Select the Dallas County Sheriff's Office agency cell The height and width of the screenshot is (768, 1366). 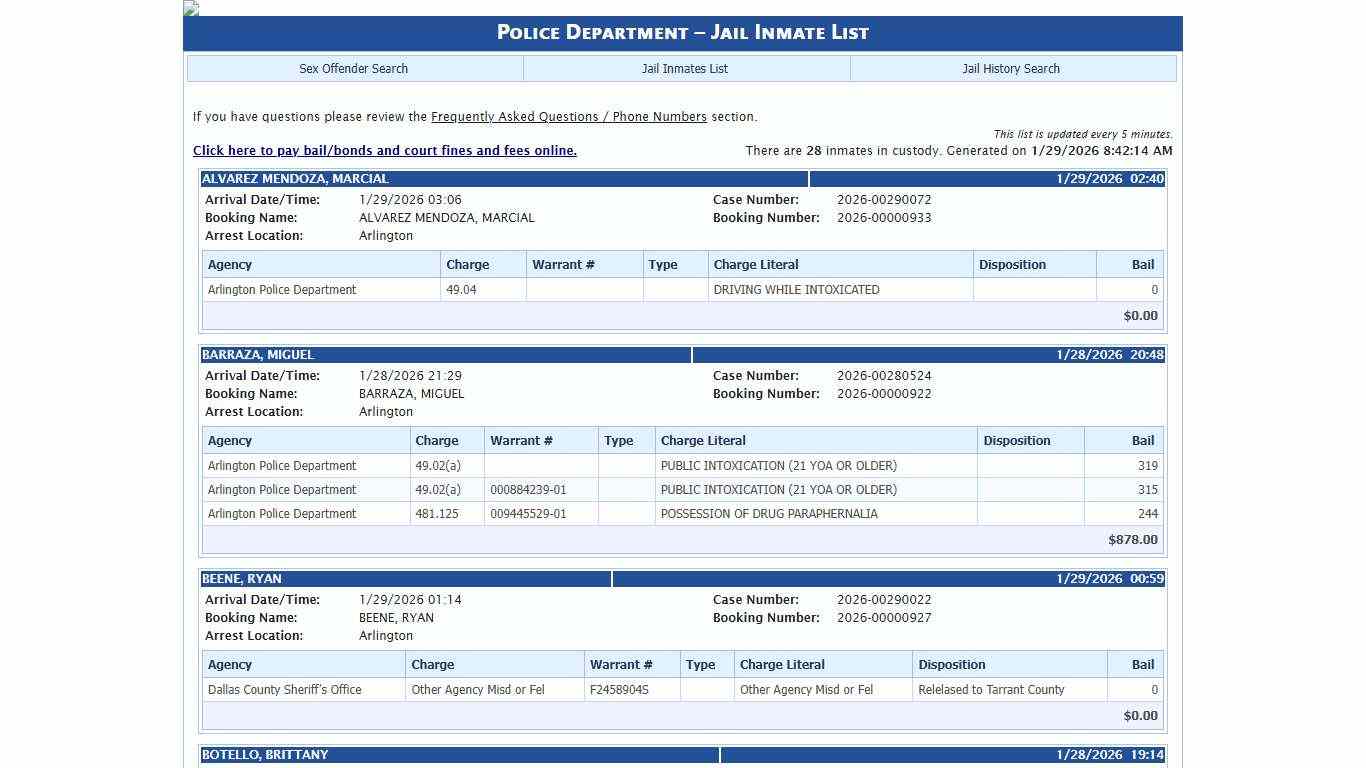285,690
